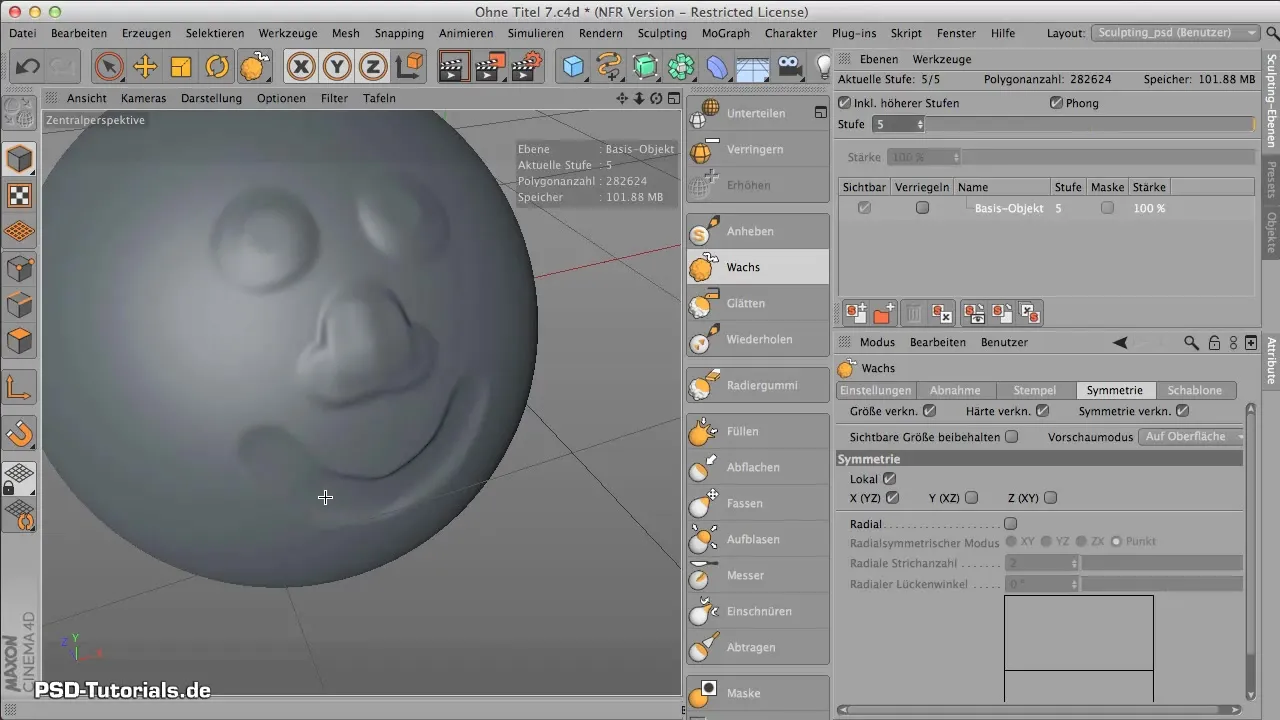The image size is (1280, 720).
Task: Enable the Radial checkbox
Action: point(1010,524)
